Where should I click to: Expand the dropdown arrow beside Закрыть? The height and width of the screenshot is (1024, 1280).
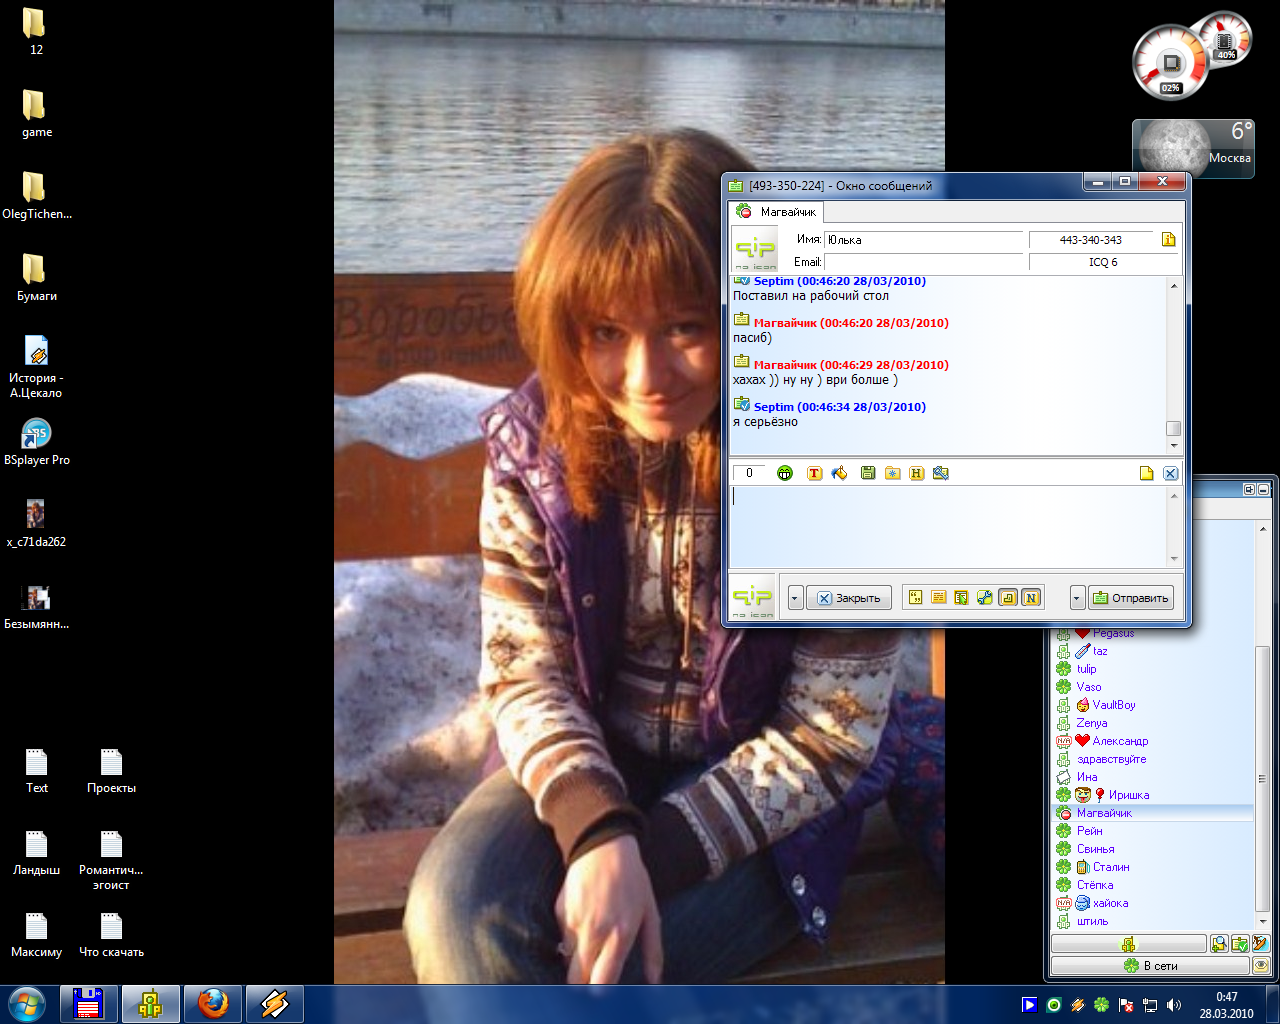point(795,598)
